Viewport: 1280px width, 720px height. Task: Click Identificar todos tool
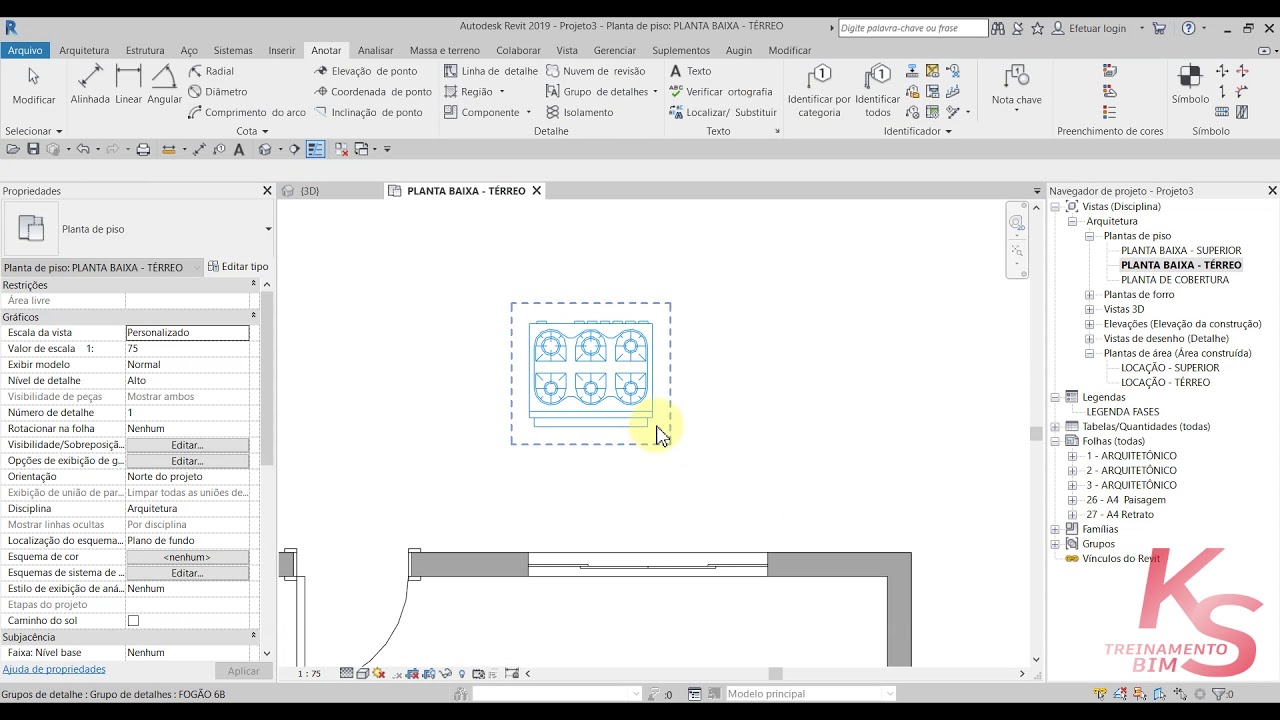pyautogui.click(x=878, y=91)
